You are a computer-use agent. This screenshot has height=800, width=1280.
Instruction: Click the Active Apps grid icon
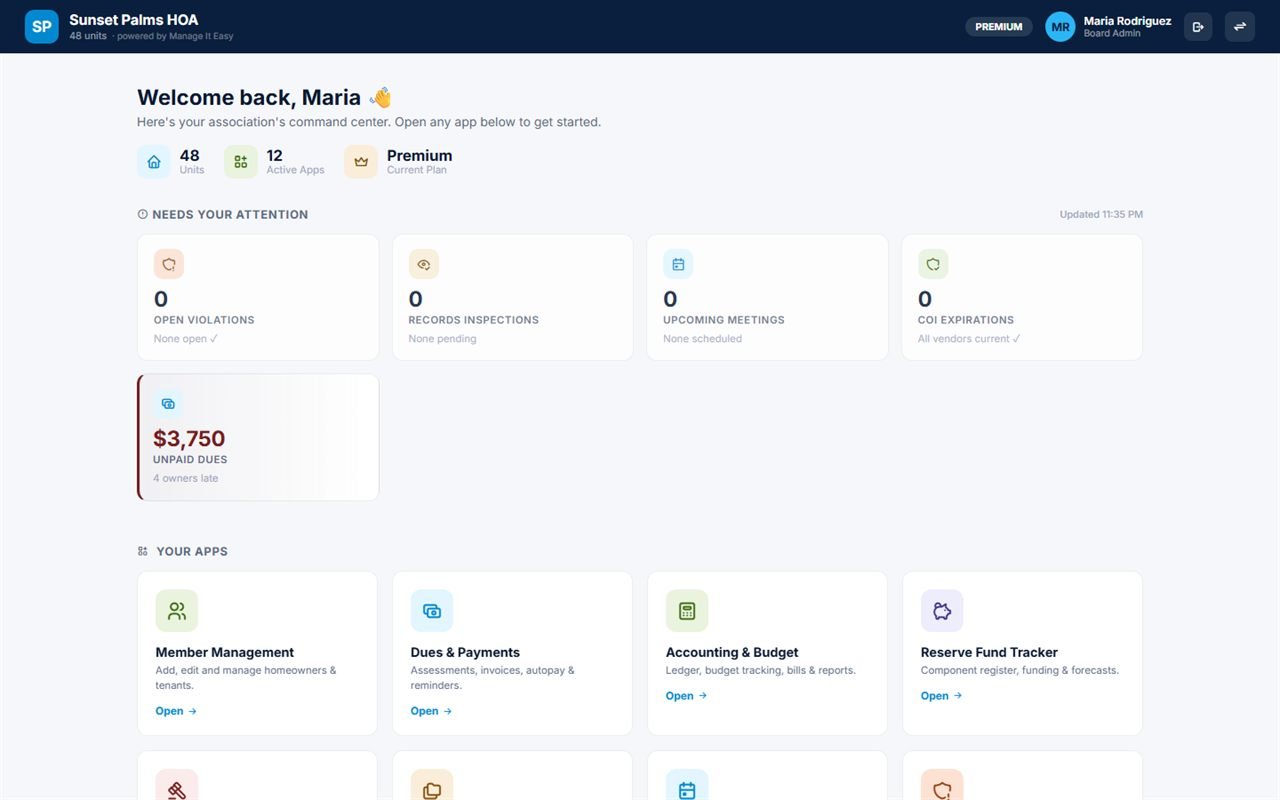(x=241, y=162)
